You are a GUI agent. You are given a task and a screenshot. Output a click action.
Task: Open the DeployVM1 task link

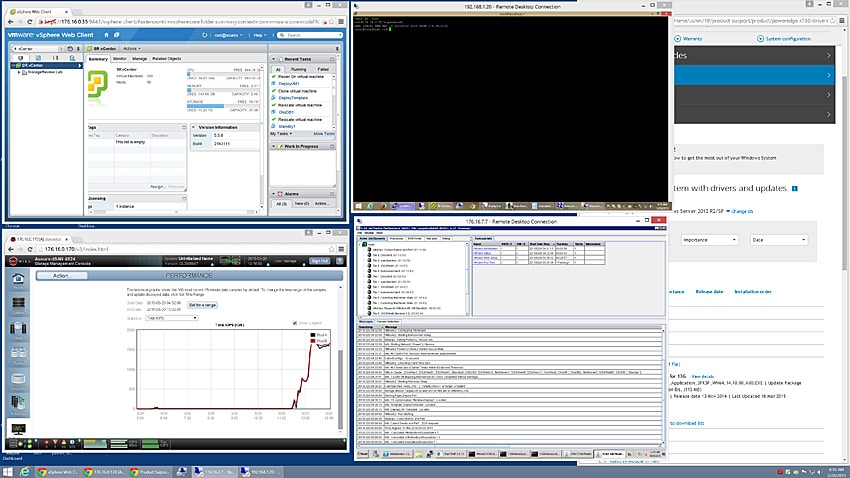tap(288, 84)
